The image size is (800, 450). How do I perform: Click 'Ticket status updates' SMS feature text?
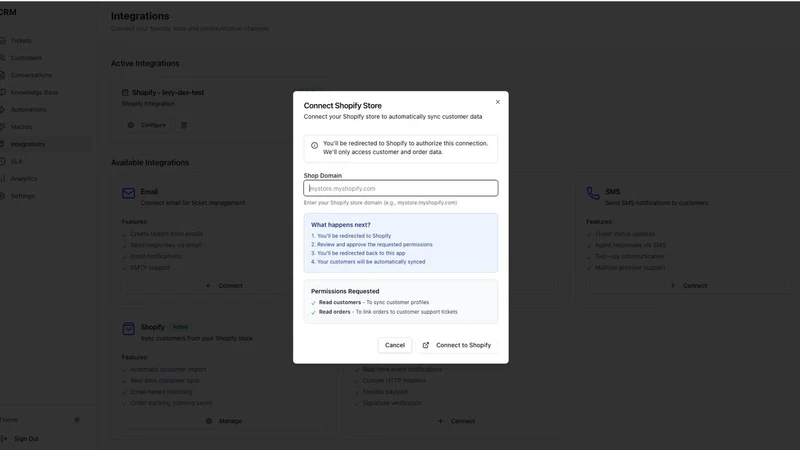(x=624, y=234)
